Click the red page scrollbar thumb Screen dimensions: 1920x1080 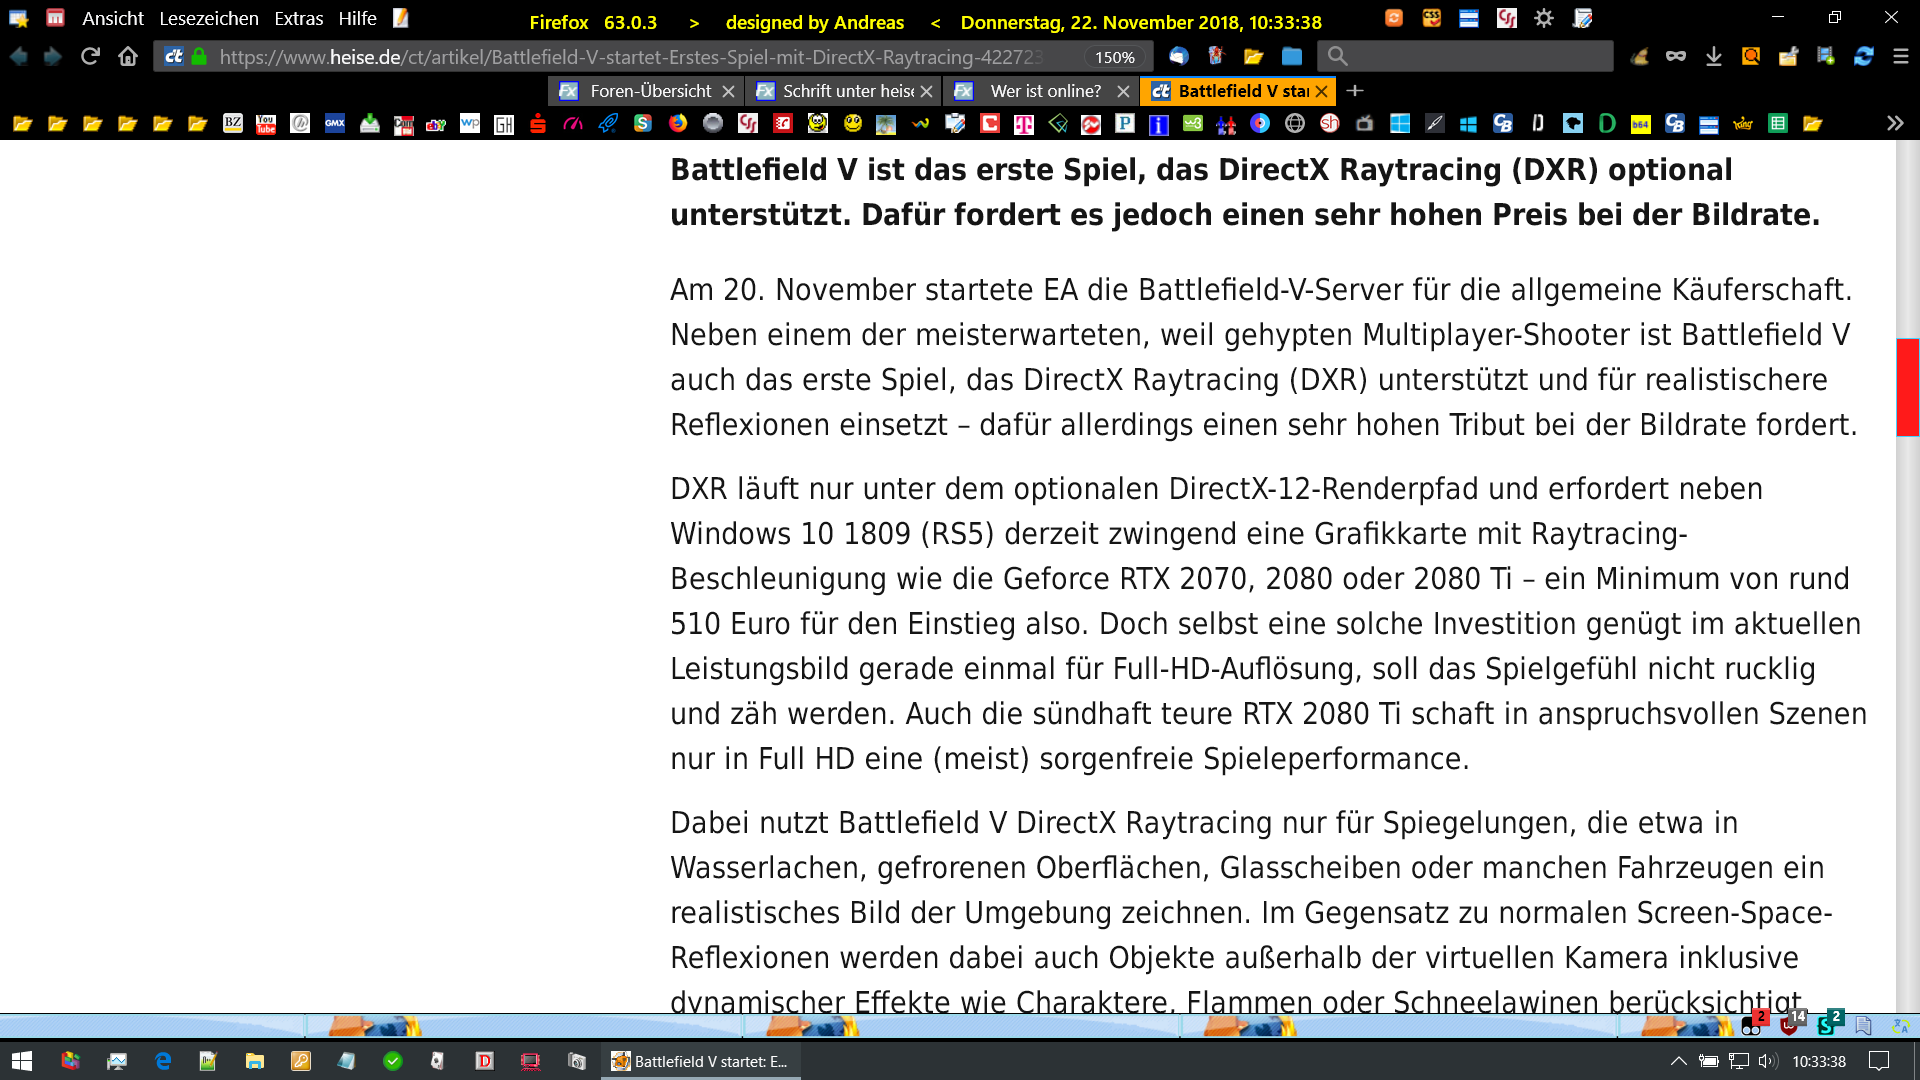(1907, 387)
